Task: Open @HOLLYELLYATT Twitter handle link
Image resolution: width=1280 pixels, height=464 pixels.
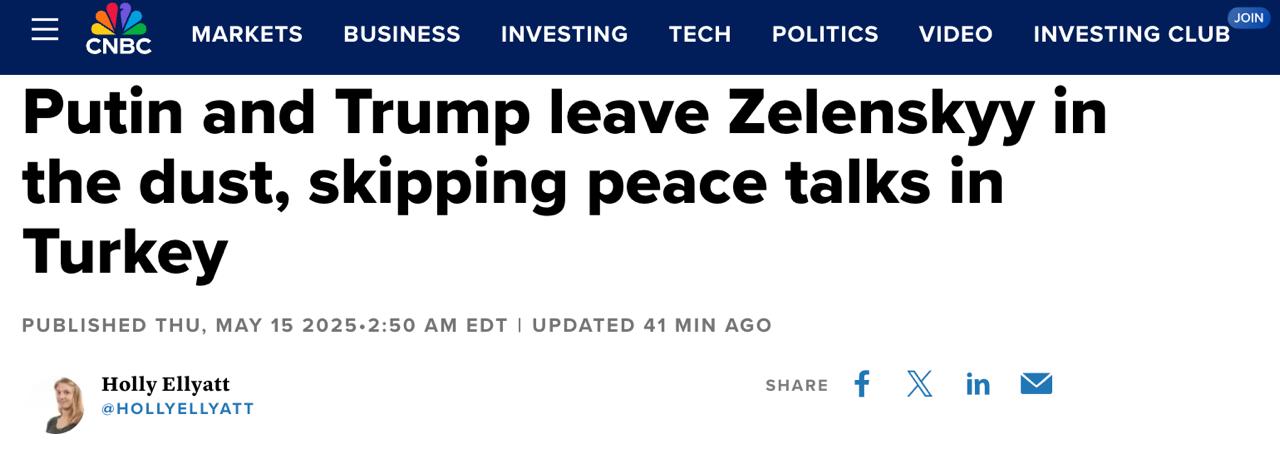Action: (178, 409)
